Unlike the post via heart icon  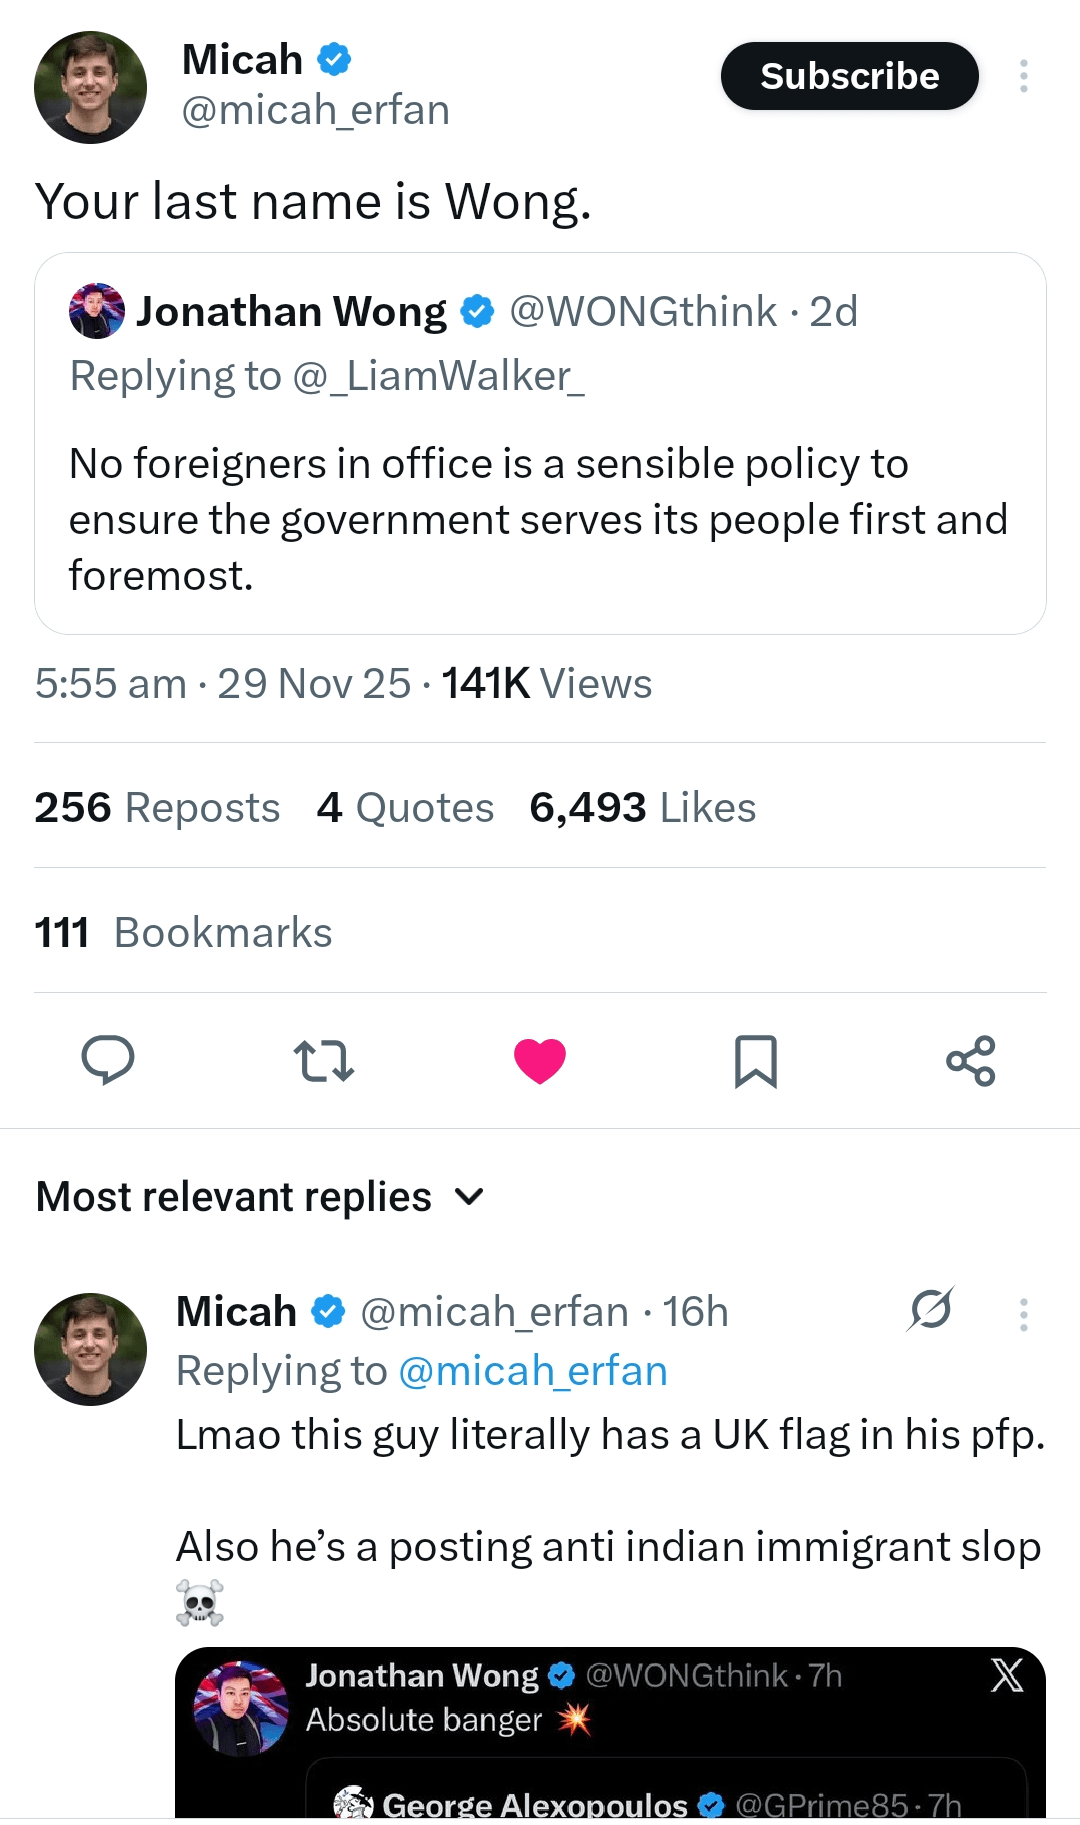tap(540, 1060)
